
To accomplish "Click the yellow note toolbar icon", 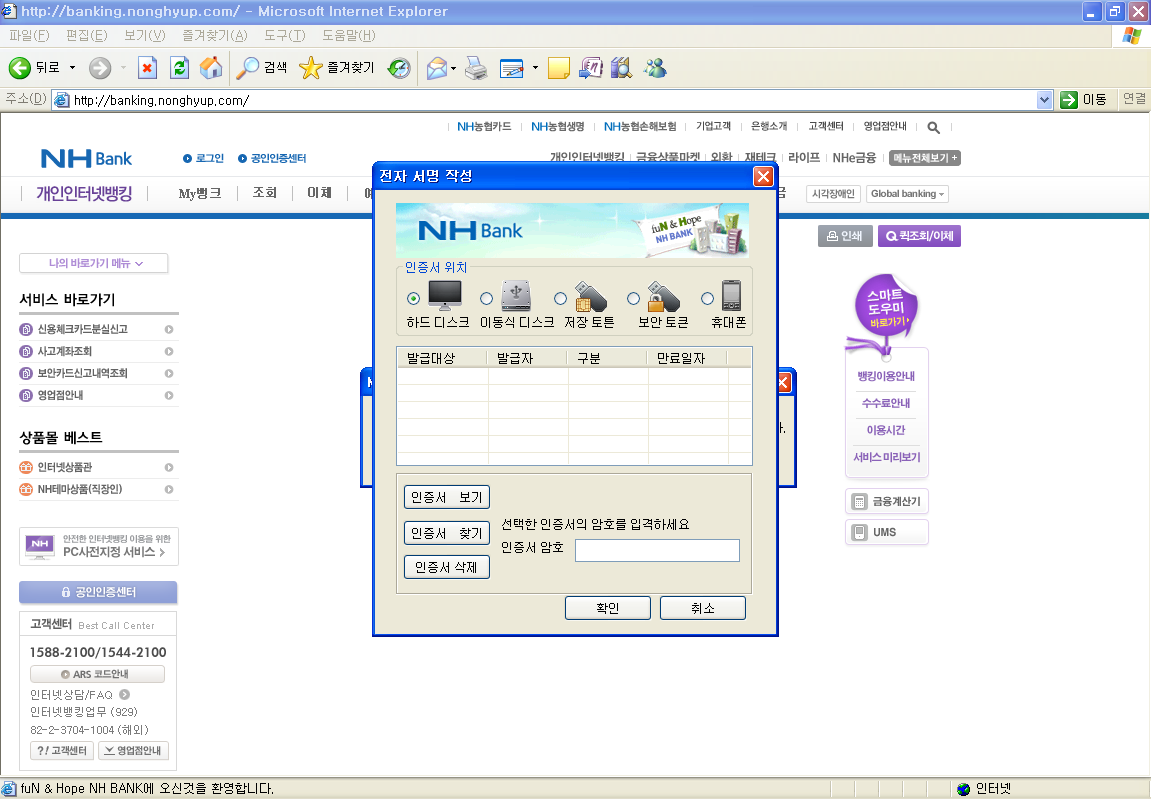I will (559, 68).
